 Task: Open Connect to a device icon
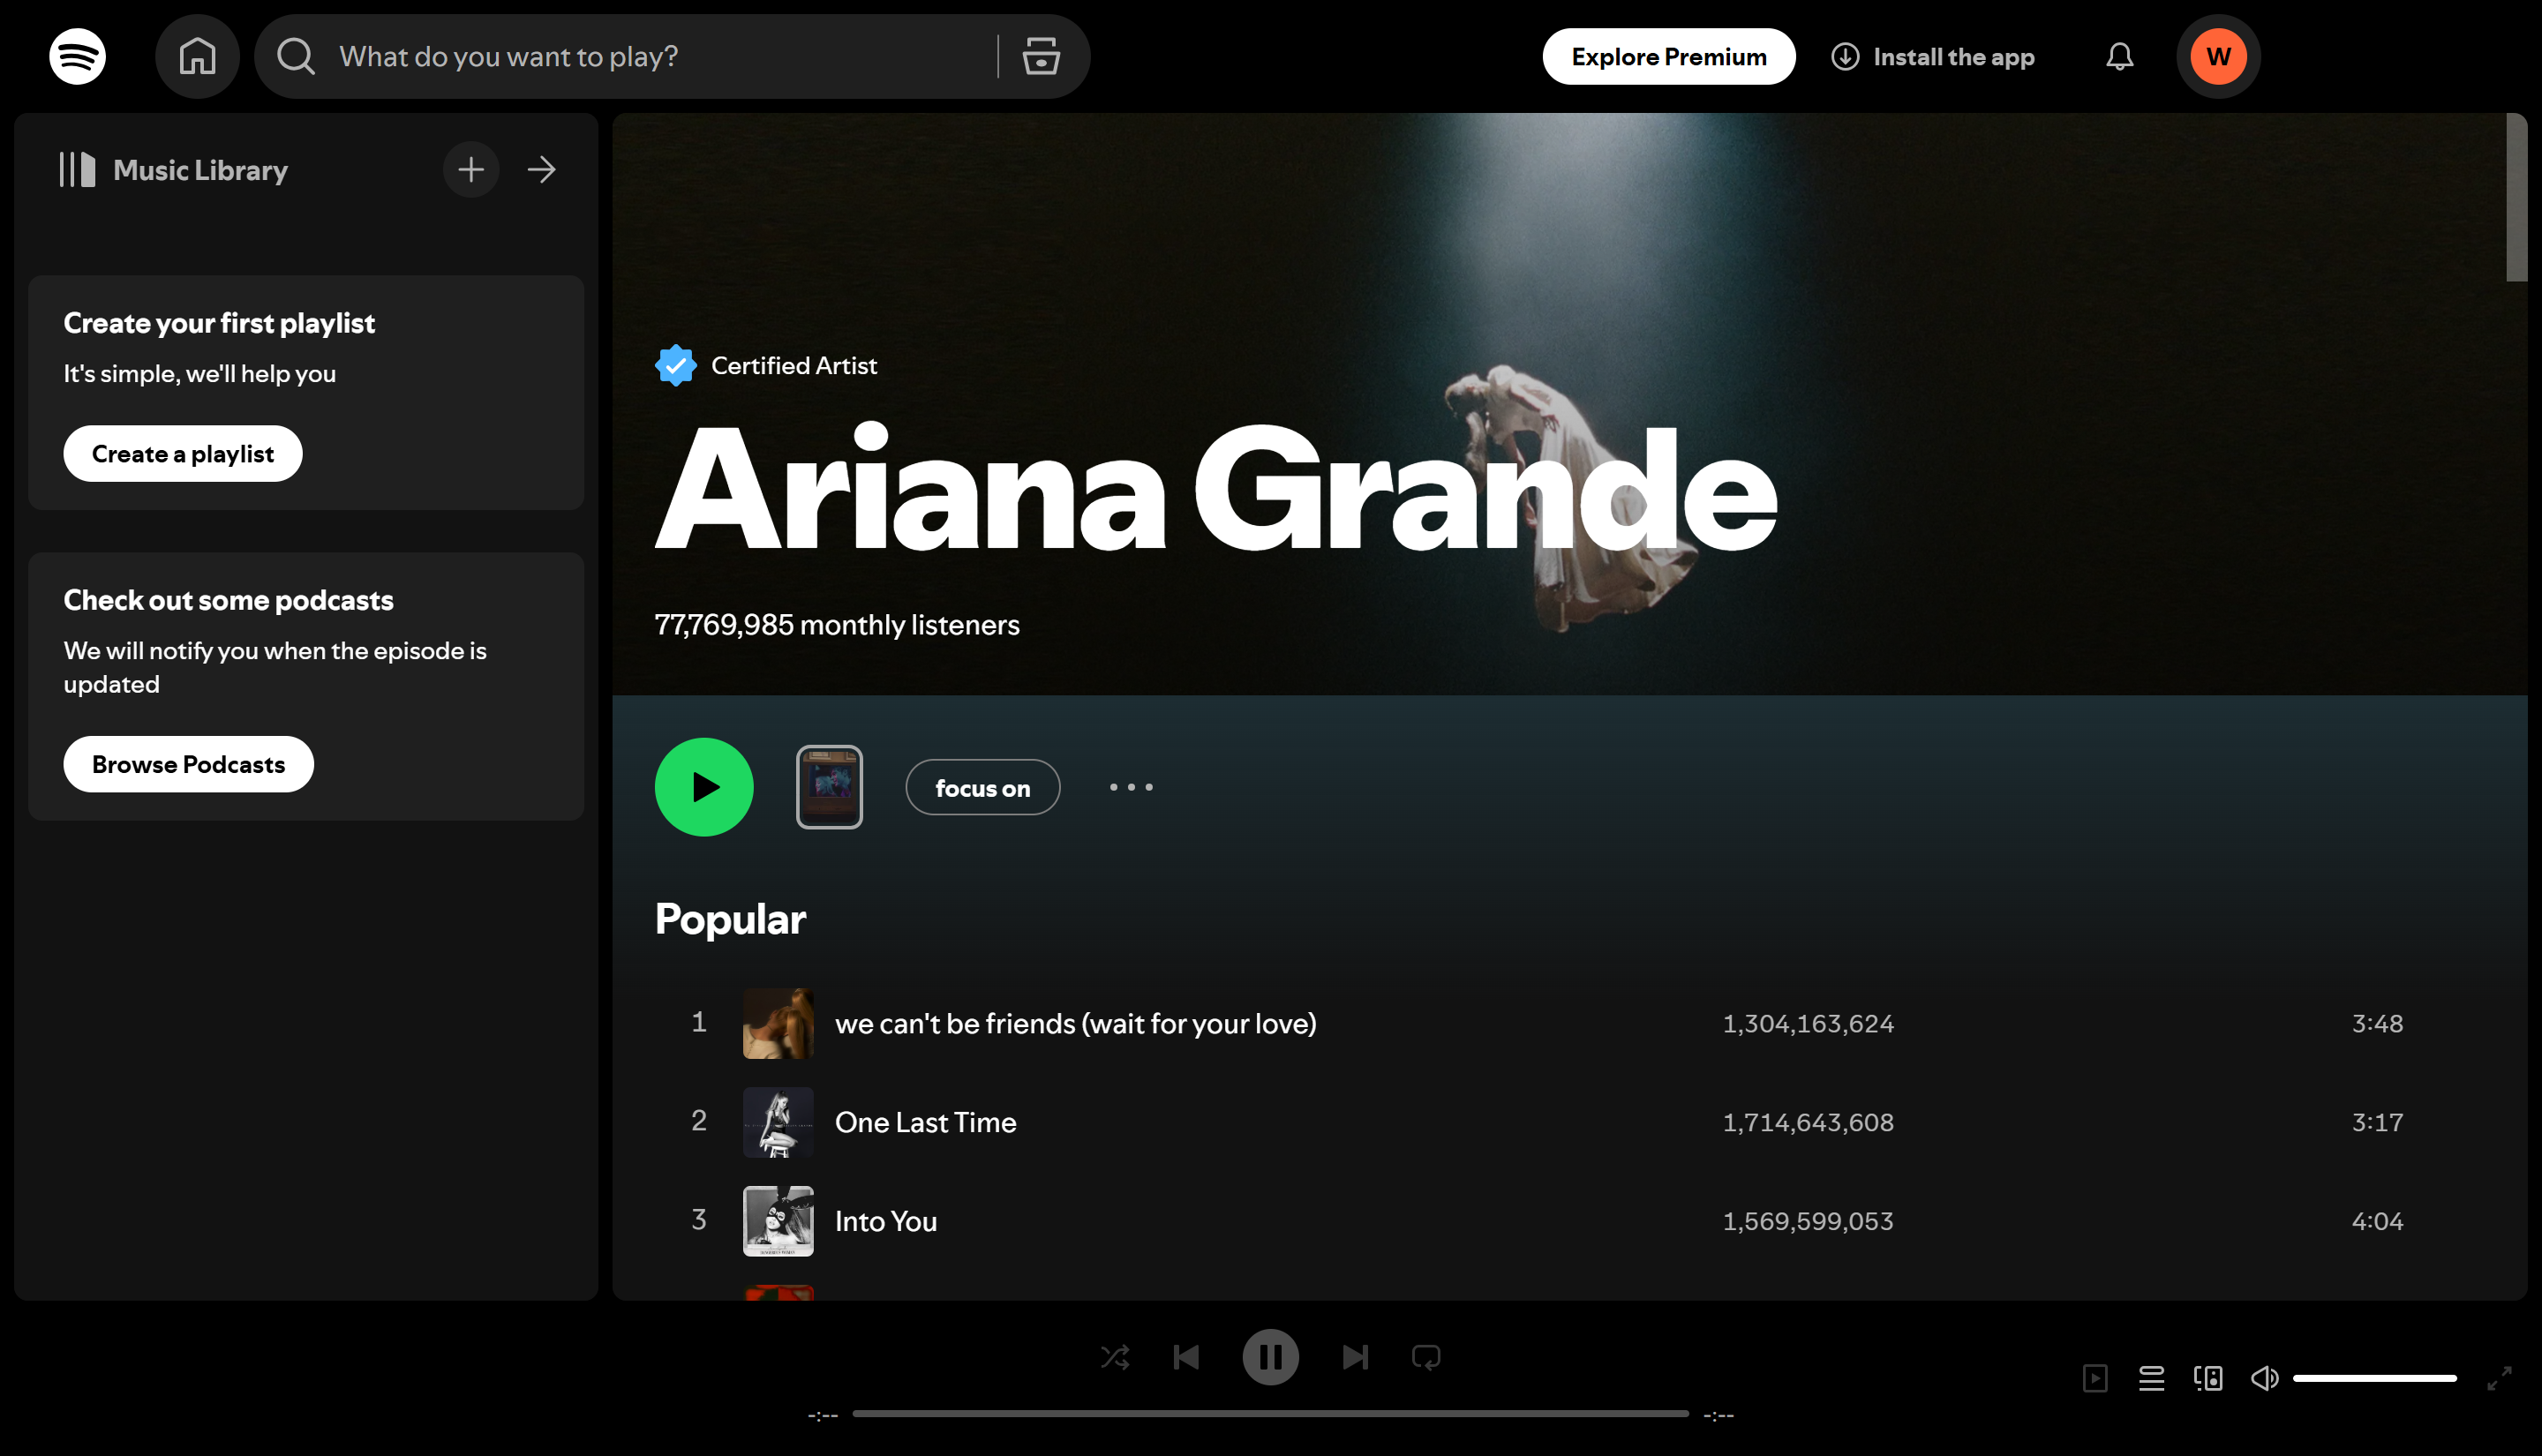click(x=2208, y=1378)
